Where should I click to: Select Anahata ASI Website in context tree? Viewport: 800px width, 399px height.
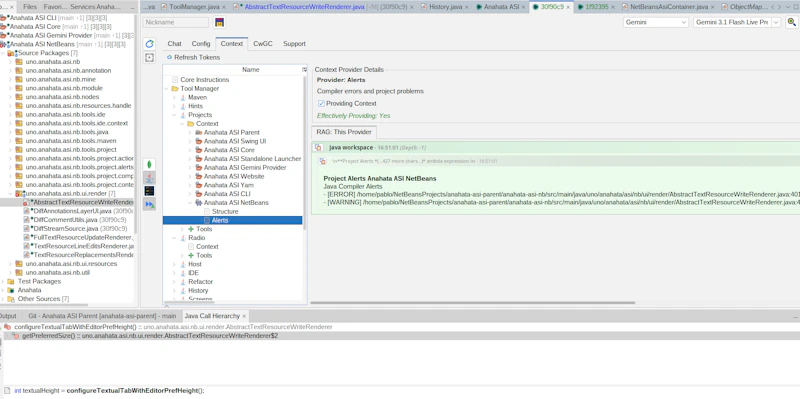coord(234,177)
